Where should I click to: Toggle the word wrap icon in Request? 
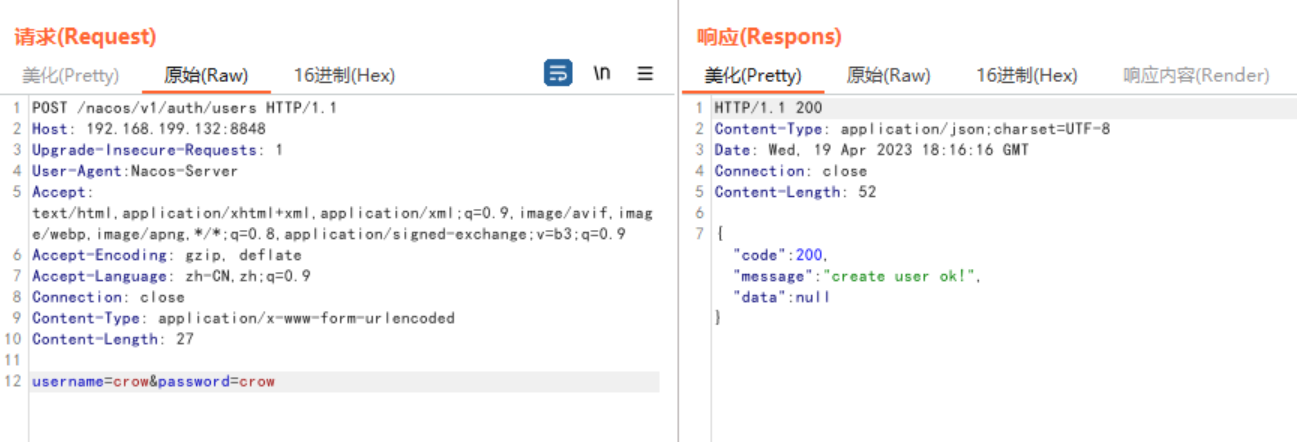tap(558, 73)
